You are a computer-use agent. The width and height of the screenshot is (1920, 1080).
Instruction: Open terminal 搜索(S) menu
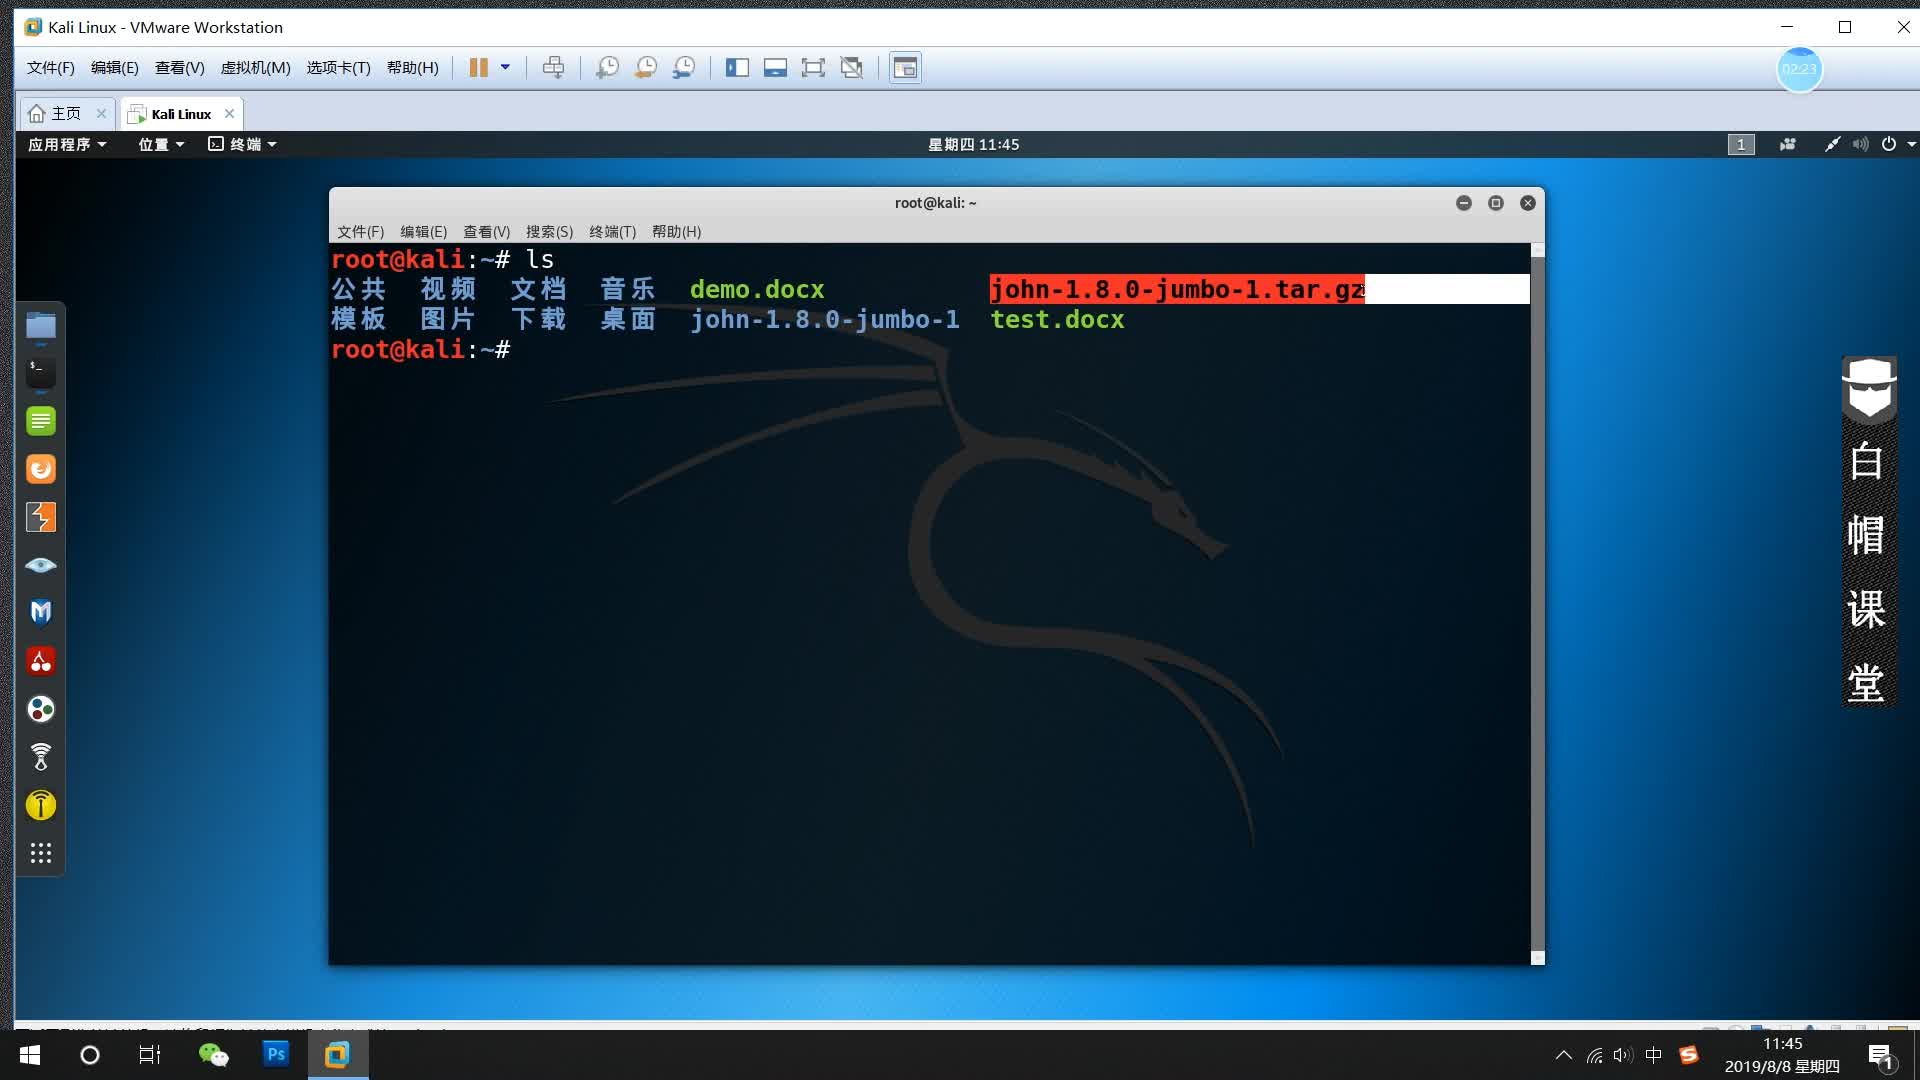[x=549, y=231]
